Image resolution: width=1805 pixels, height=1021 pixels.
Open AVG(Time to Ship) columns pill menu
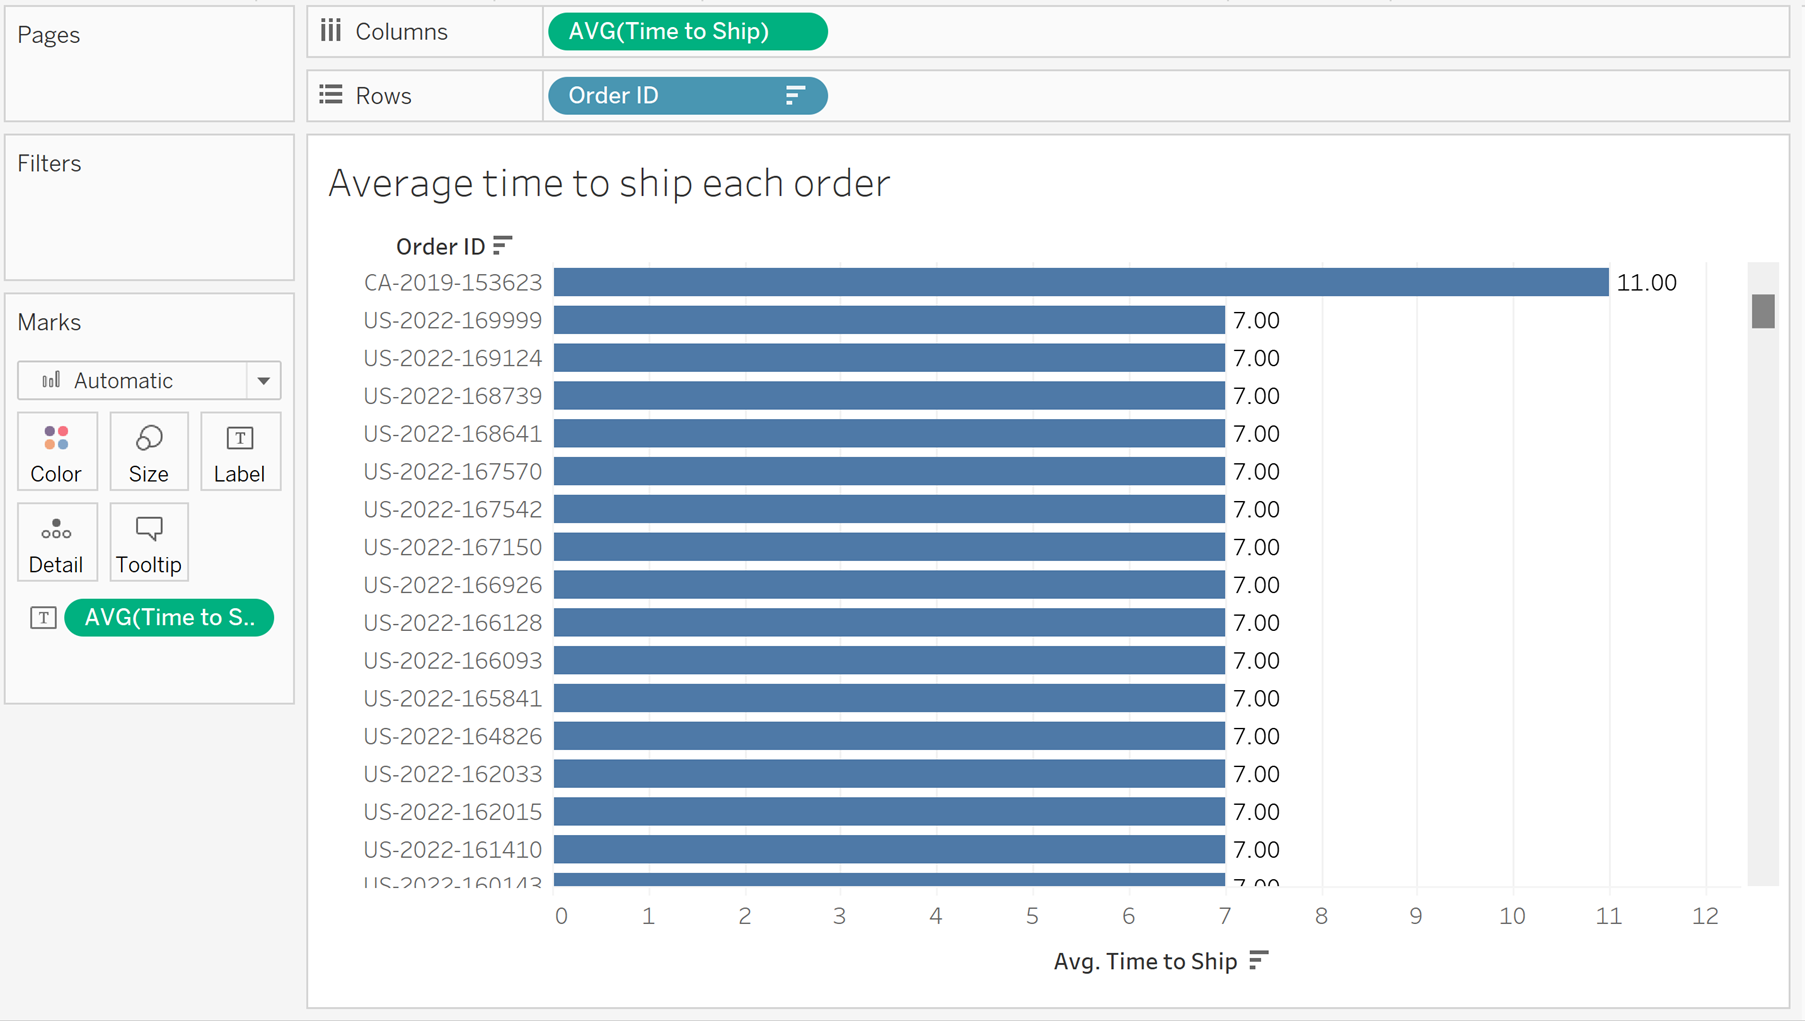(687, 32)
